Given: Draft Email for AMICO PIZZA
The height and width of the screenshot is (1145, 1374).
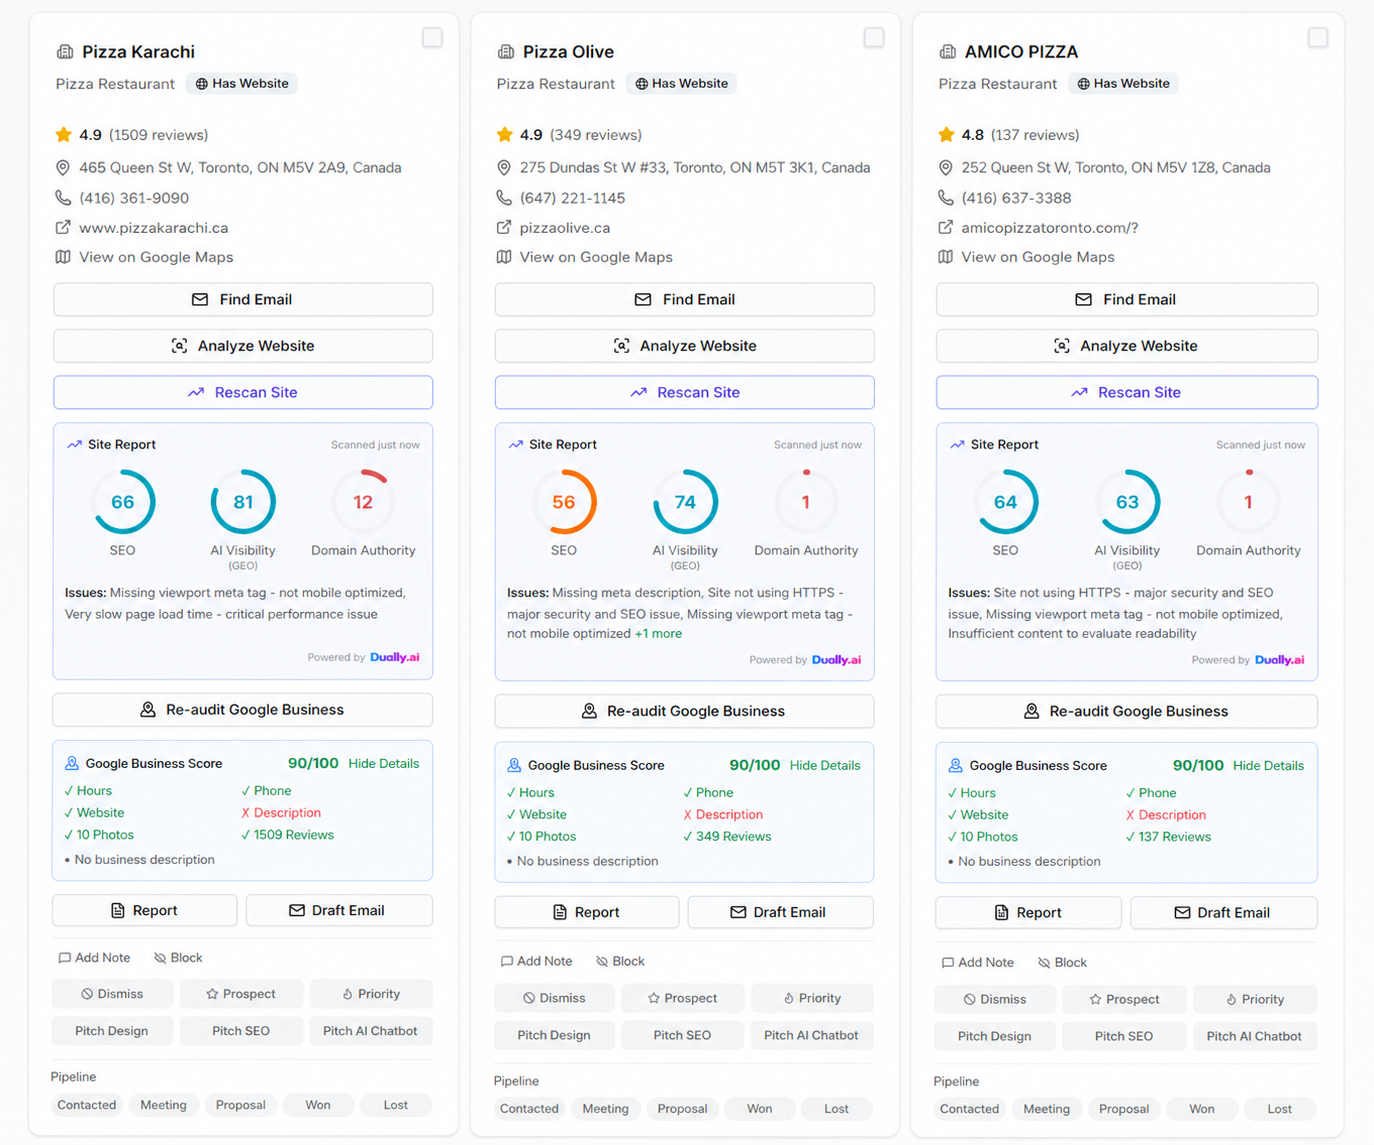Looking at the screenshot, I should 1224,912.
